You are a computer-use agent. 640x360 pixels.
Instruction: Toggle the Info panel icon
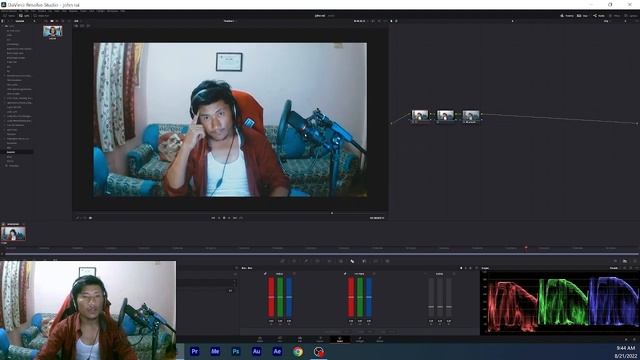click(635, 261)
